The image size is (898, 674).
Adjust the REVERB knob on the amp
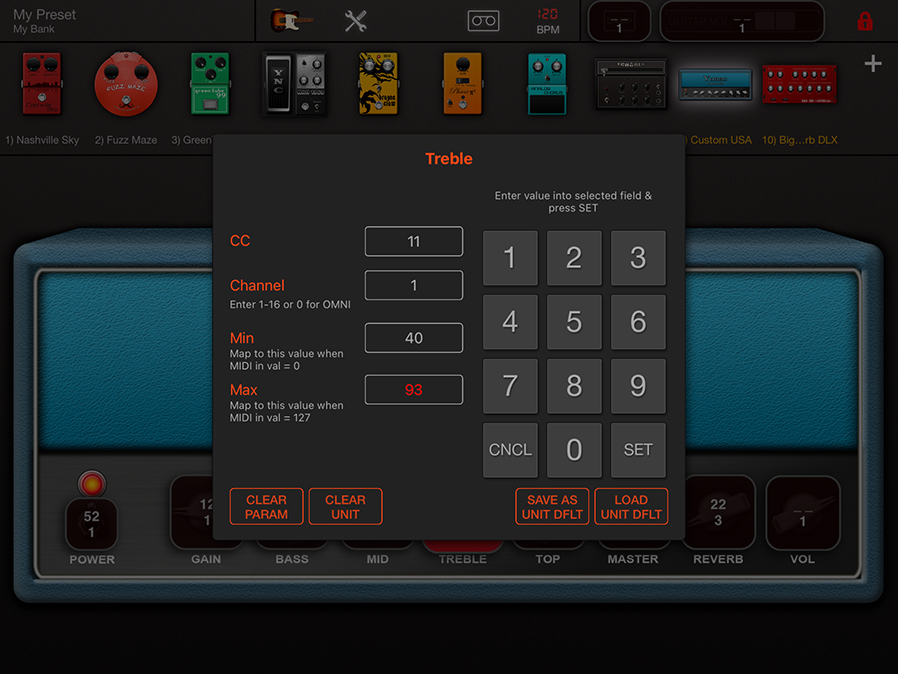click(x=718, y=512)
